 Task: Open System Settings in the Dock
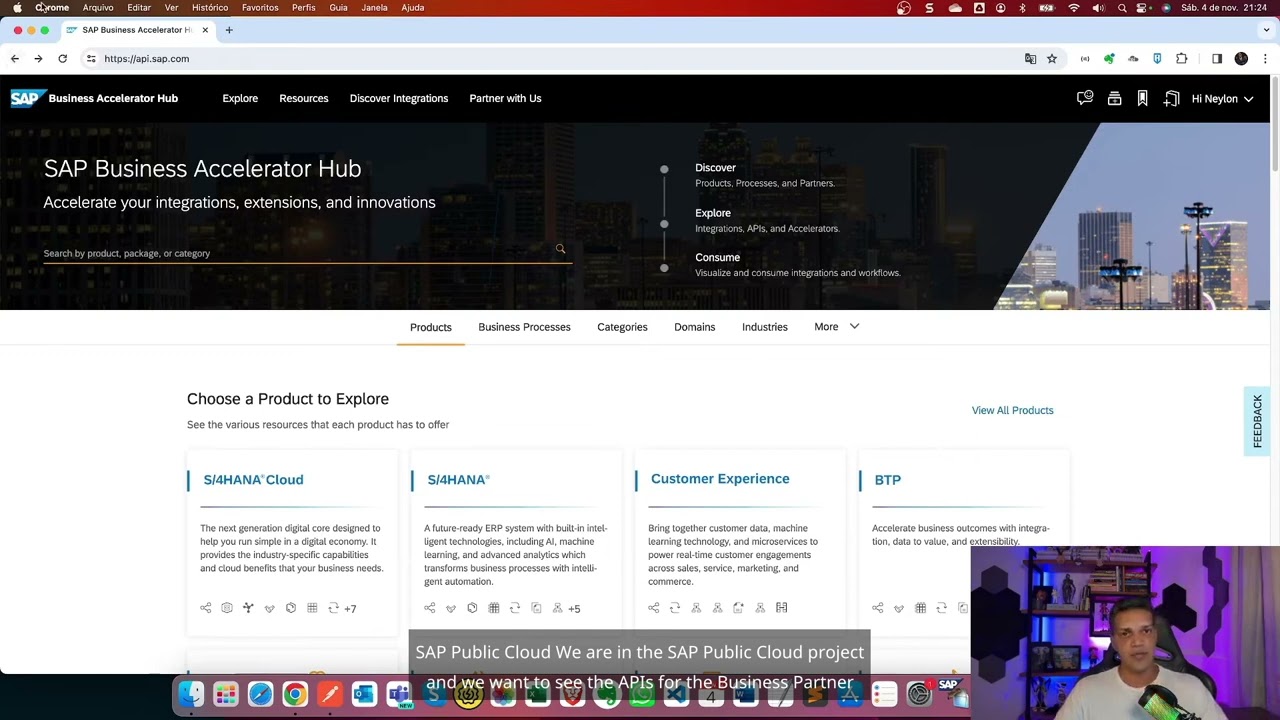click(919, 694)
